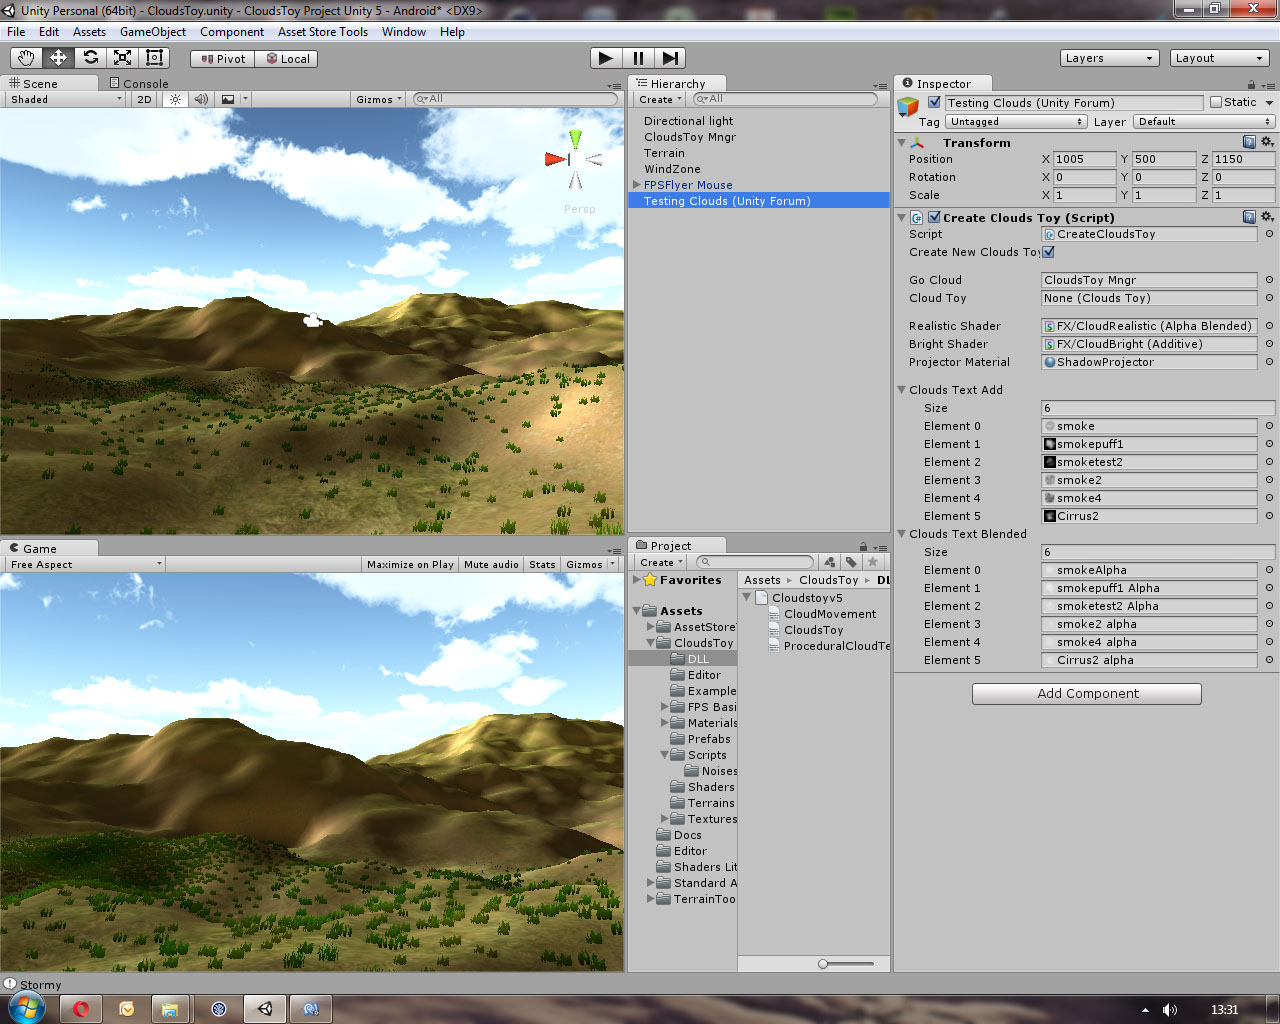This screenshot has height=1024, width=1280.
Task: Open the Transform component help icon
Action: click(x=1250, y=142)
